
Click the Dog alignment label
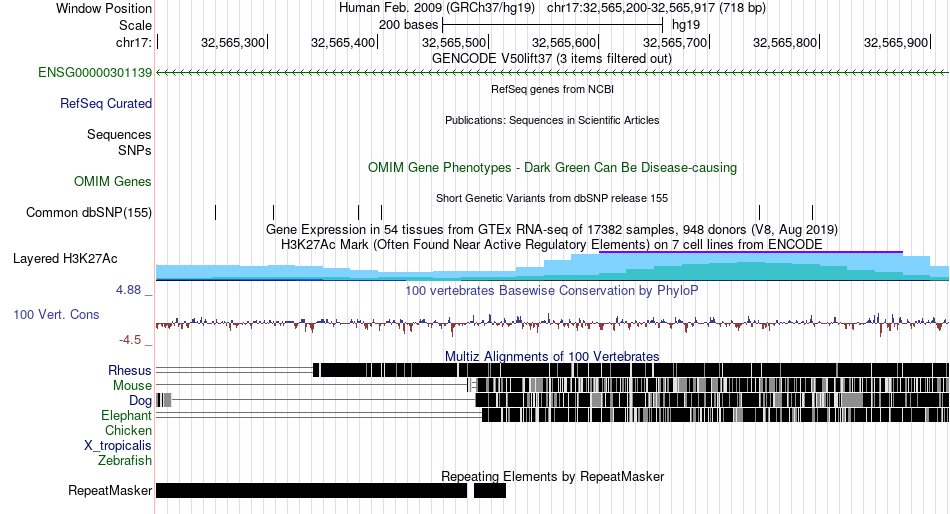140,401
